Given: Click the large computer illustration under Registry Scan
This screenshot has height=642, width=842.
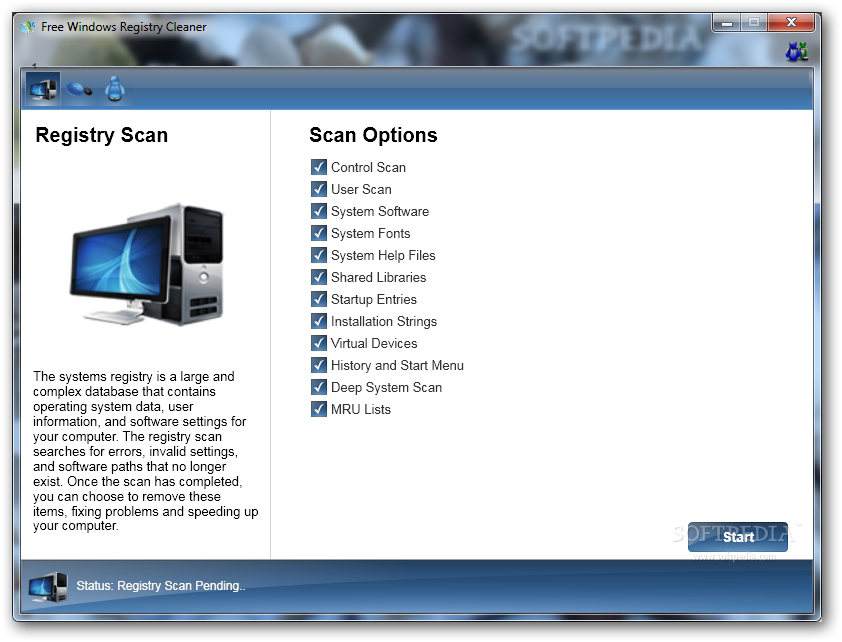Looking at the screenshot, I should pos(147,265).
